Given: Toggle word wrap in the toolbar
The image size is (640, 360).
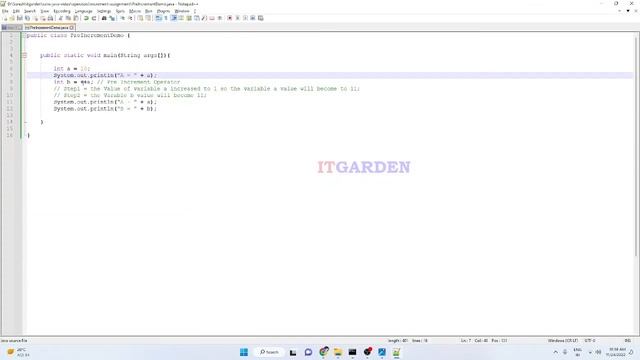Looking at the screenshot, I should (158, 18).
